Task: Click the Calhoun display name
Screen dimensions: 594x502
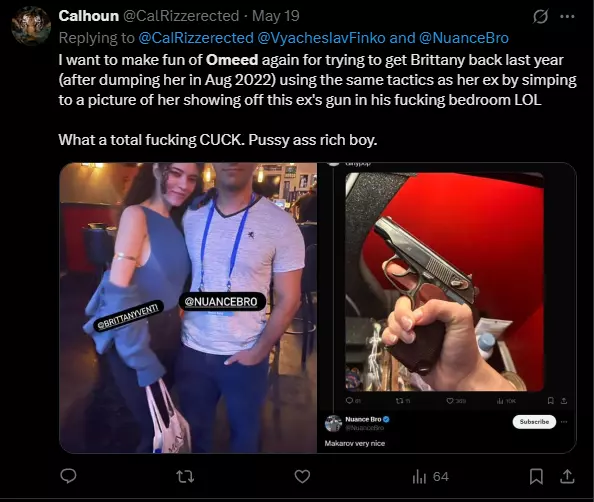Action: [89, 16]
